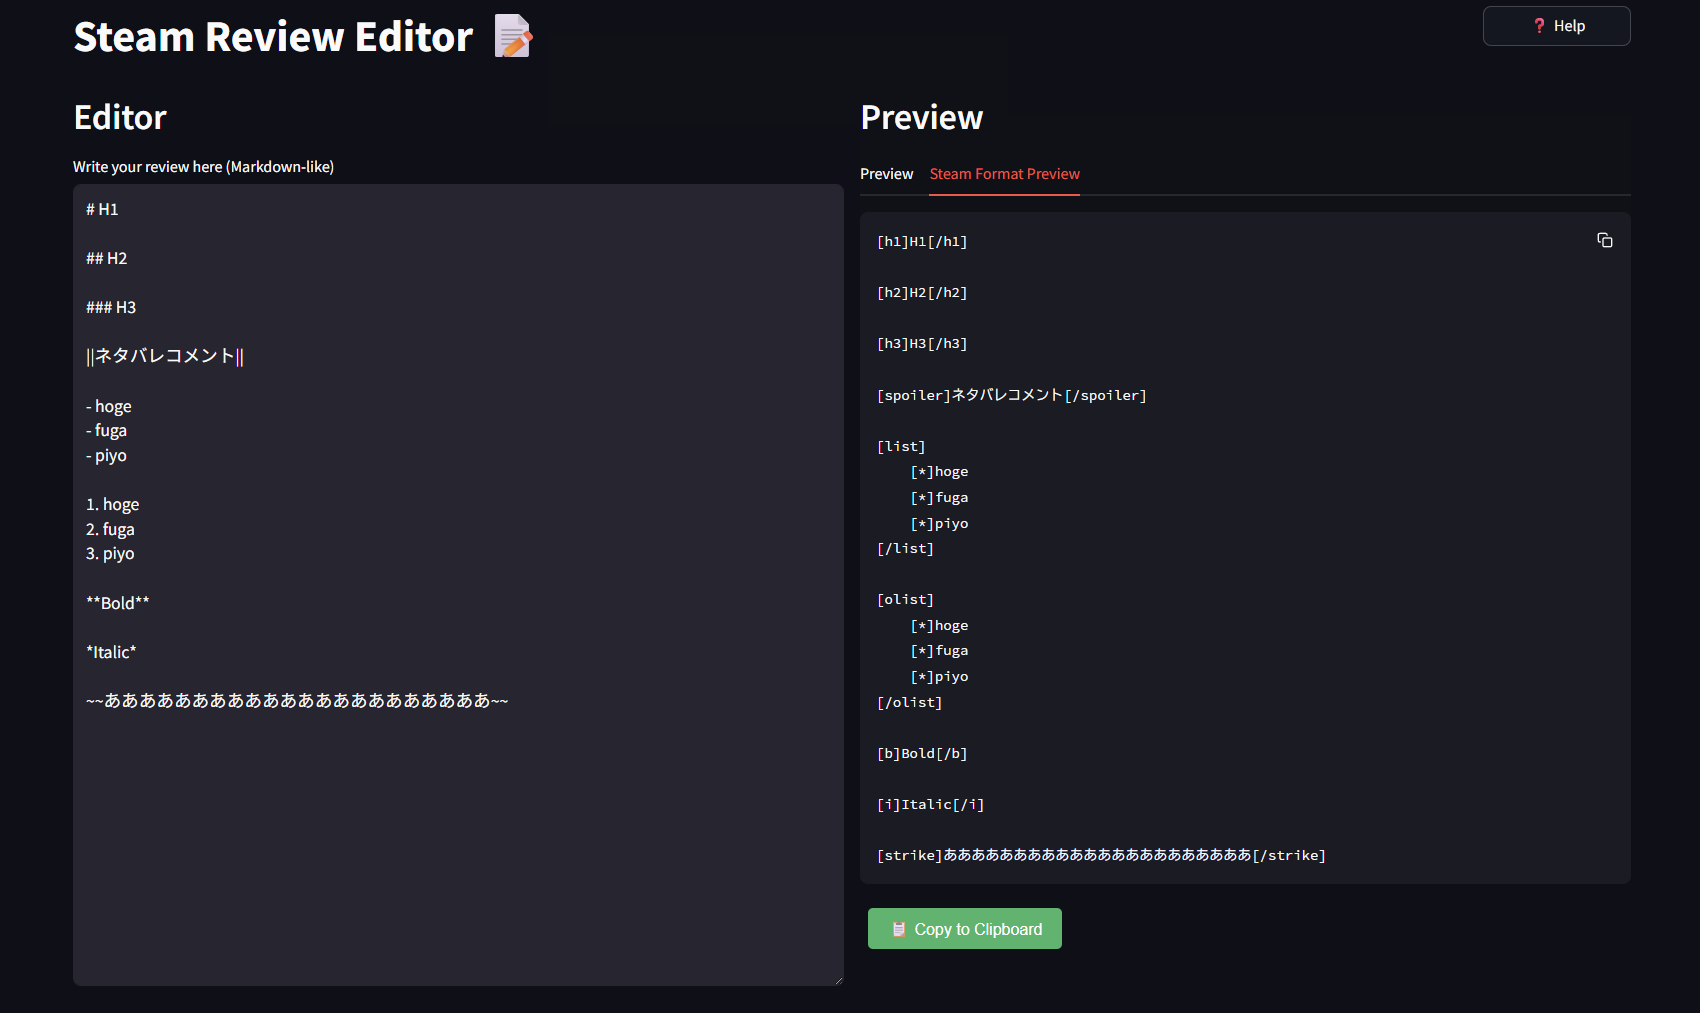Image resolution: width=1700 pixels, height=1013 pixels.
Task: Click the clipboard icon on the green button
Action: [x=898, y=929]
